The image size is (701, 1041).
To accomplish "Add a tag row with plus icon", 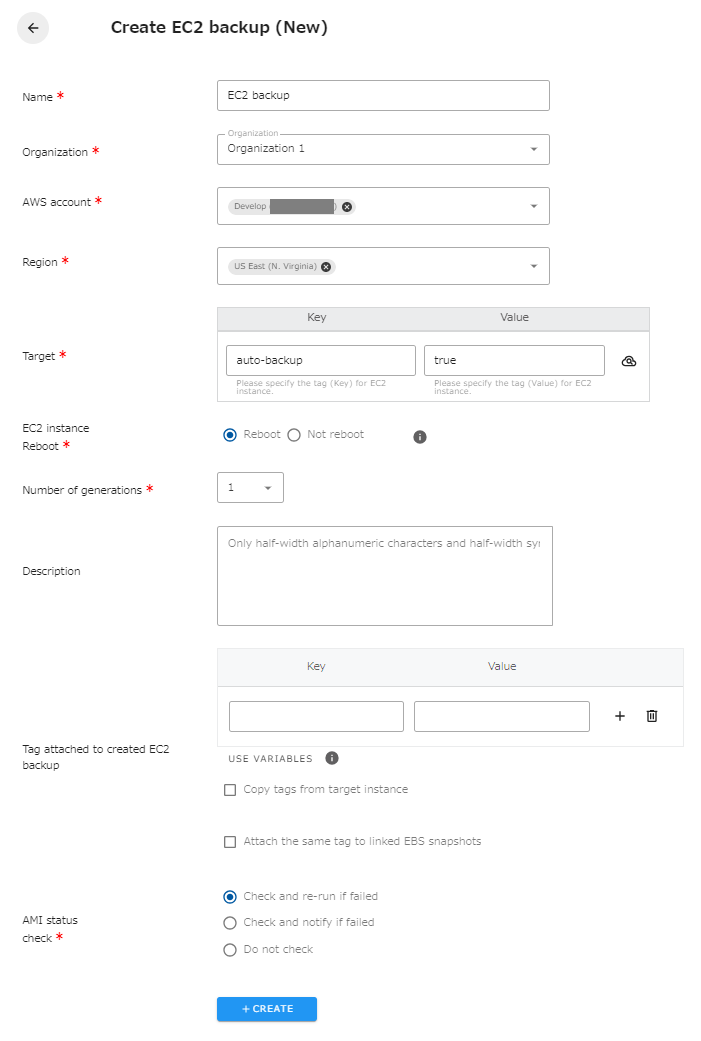I will pos(619,716).
